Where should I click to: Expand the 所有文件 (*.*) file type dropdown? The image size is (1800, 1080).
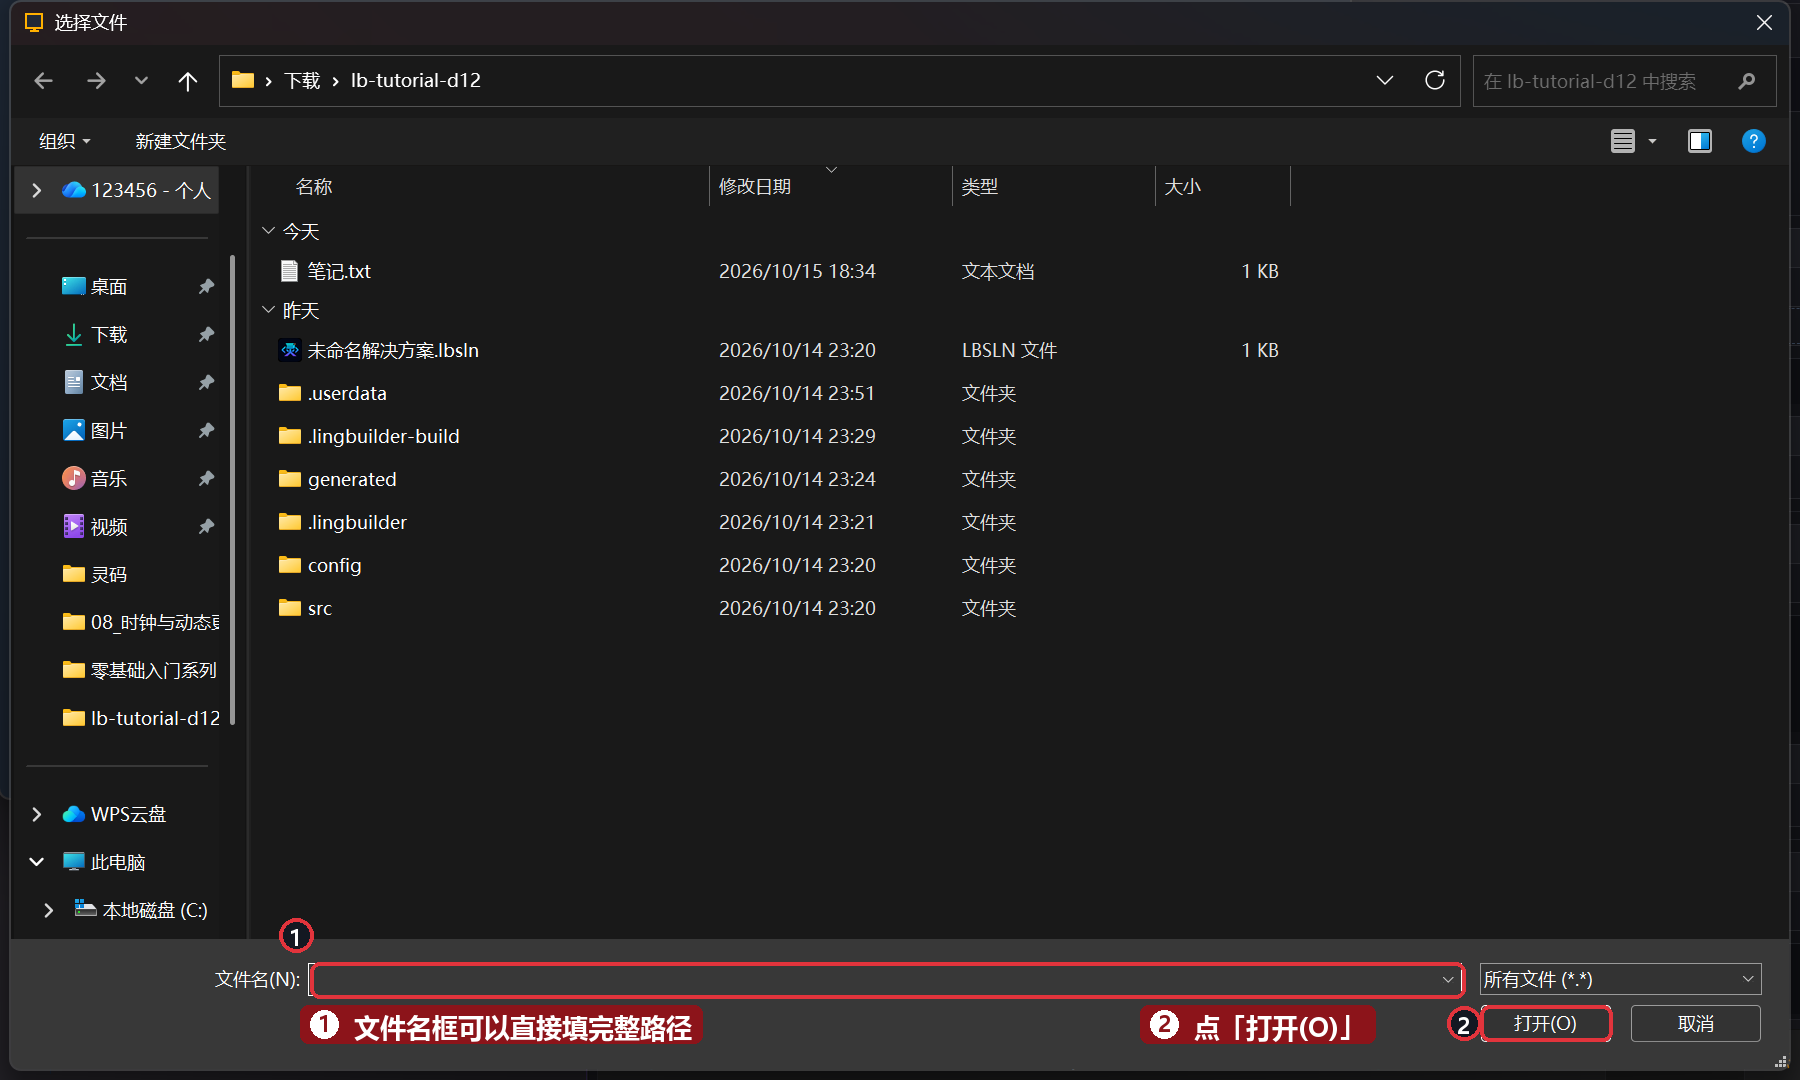1620,979
